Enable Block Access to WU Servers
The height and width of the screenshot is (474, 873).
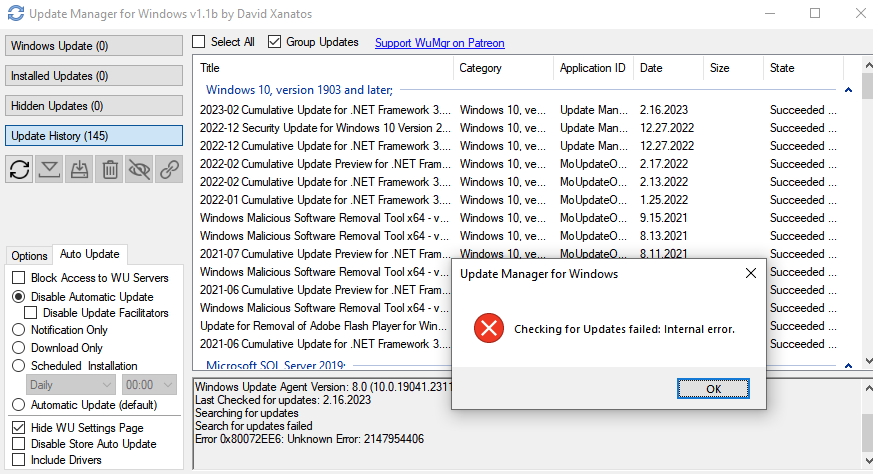tap(18, 277)
